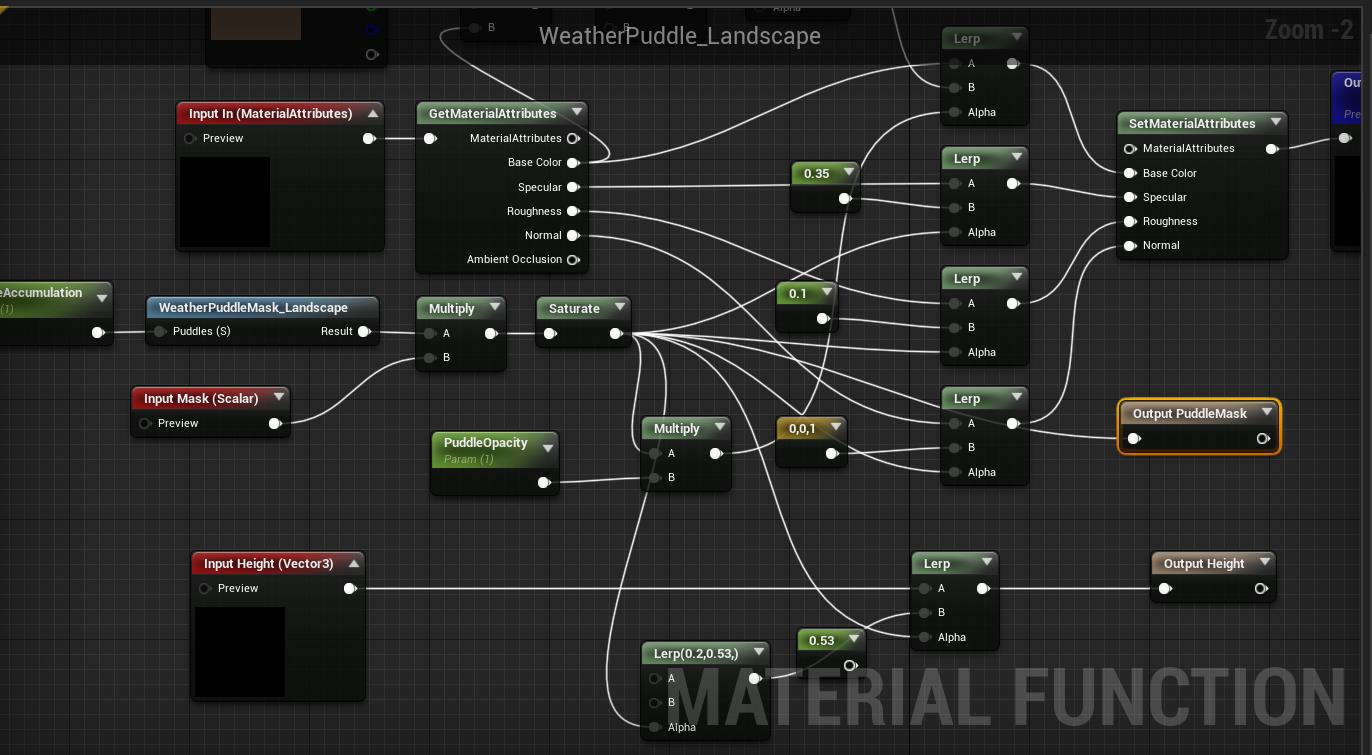Click the Puddles (S) input pin

(x=160, y=331)
